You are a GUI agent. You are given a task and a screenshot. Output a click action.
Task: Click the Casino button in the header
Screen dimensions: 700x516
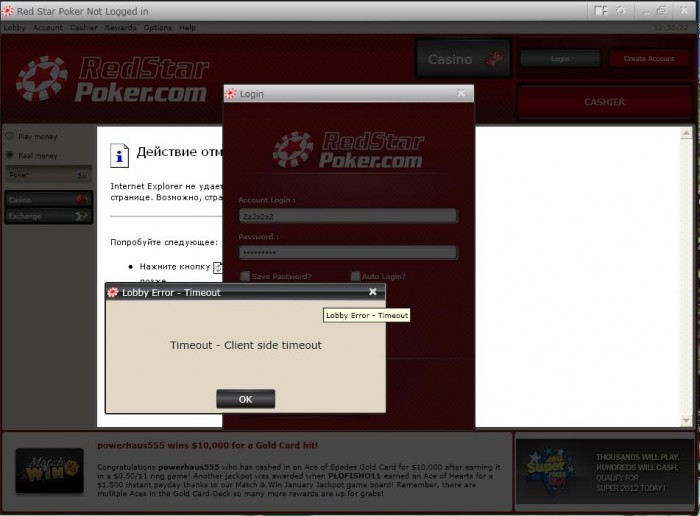pyautogui.click(x=463, y=59)
